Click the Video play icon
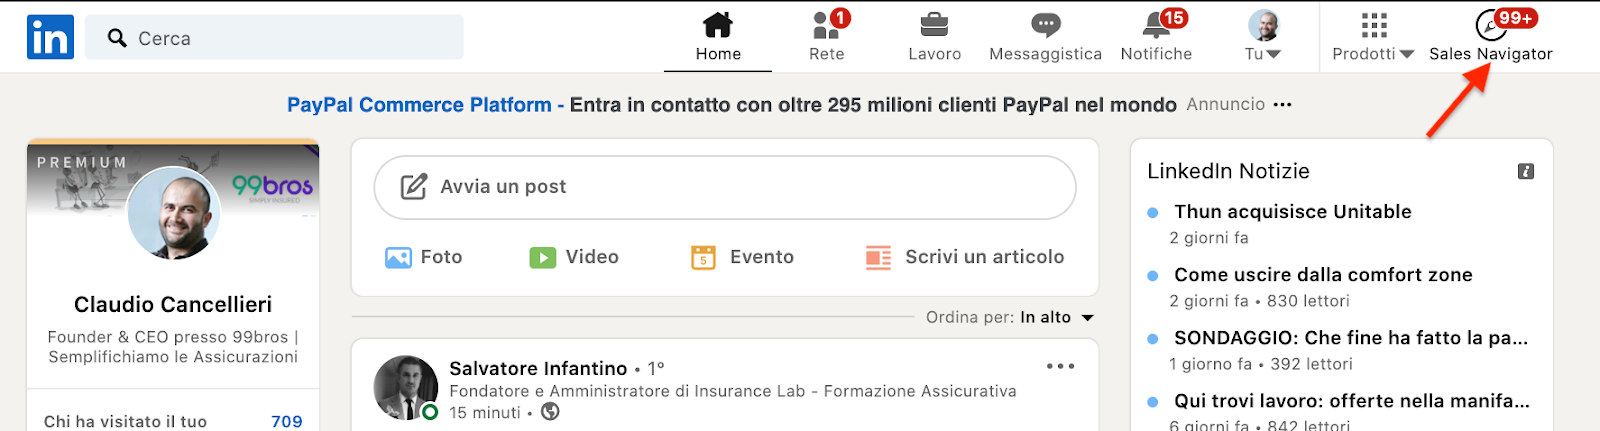The height and width of the screenshot is (431, 1600). (x=542, y=258)
